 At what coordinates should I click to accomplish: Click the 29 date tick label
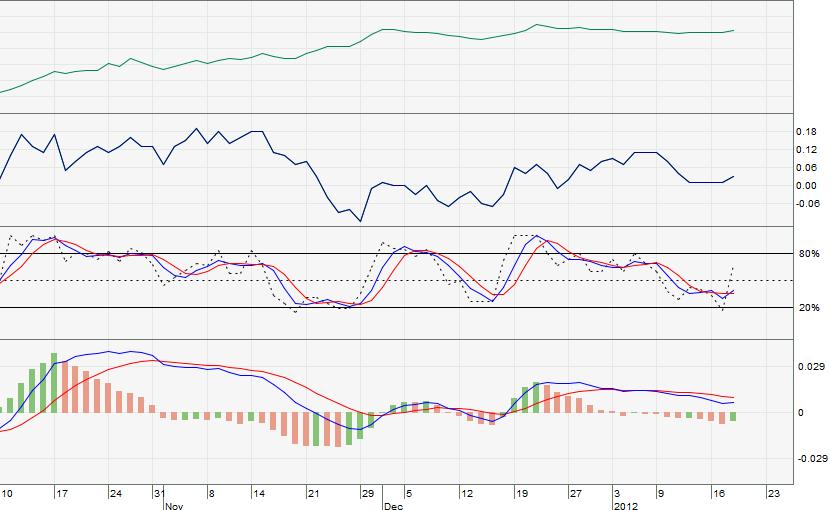tap(368, 494)
